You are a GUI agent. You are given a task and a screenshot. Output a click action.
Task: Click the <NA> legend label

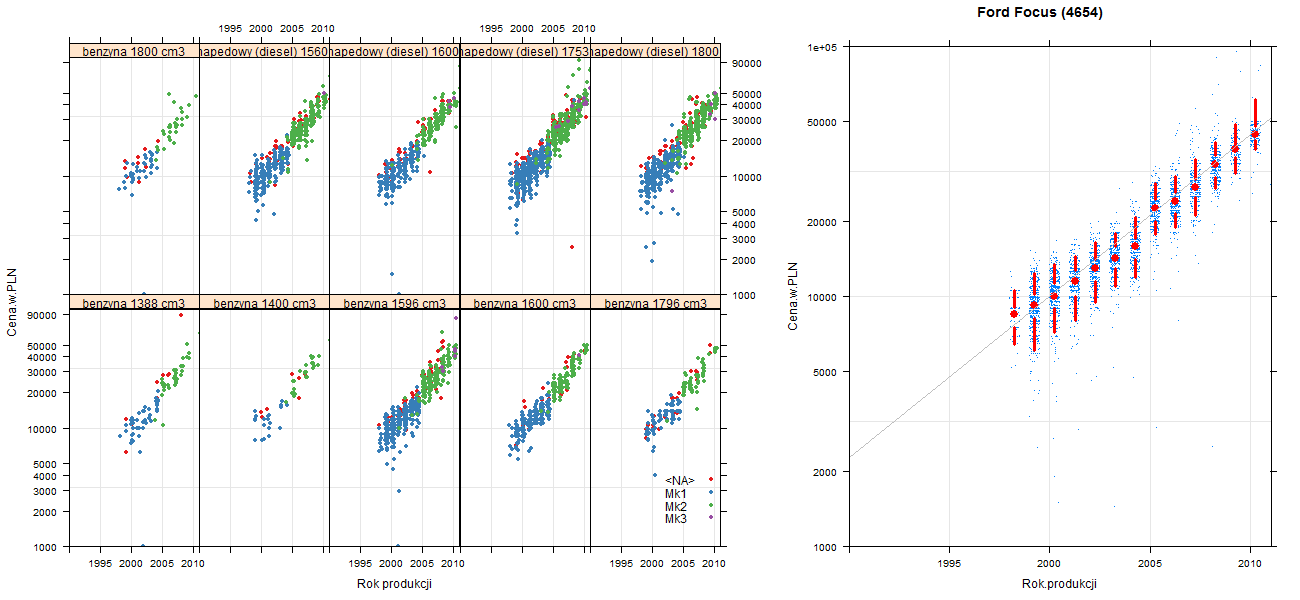(x=679, y=481)
